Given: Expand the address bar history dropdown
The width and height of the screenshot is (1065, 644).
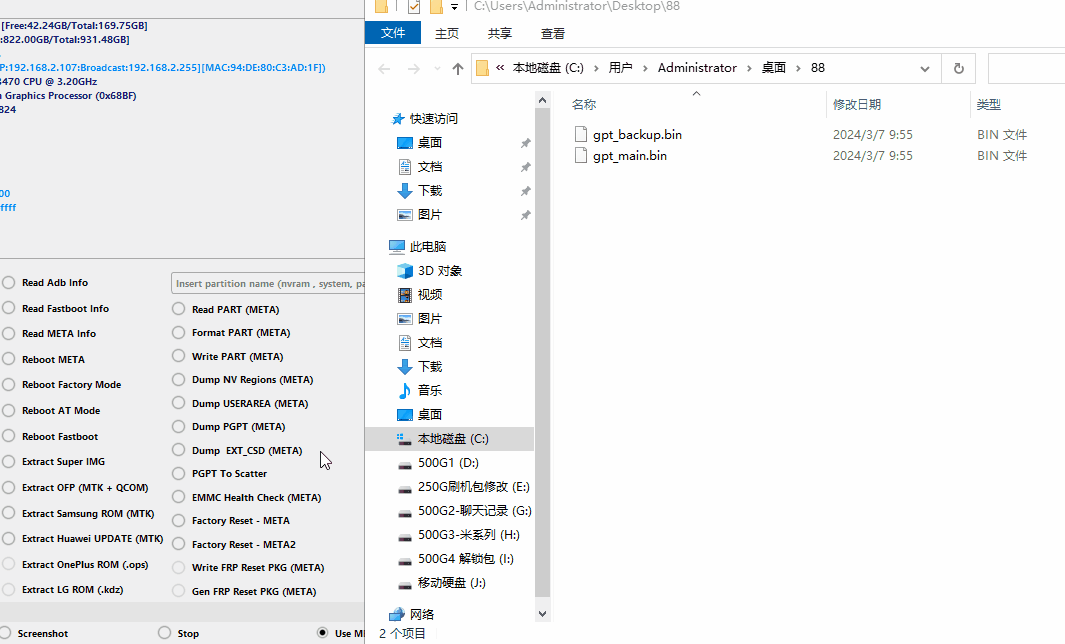Looking at the screenshot, I should point(925,69).
